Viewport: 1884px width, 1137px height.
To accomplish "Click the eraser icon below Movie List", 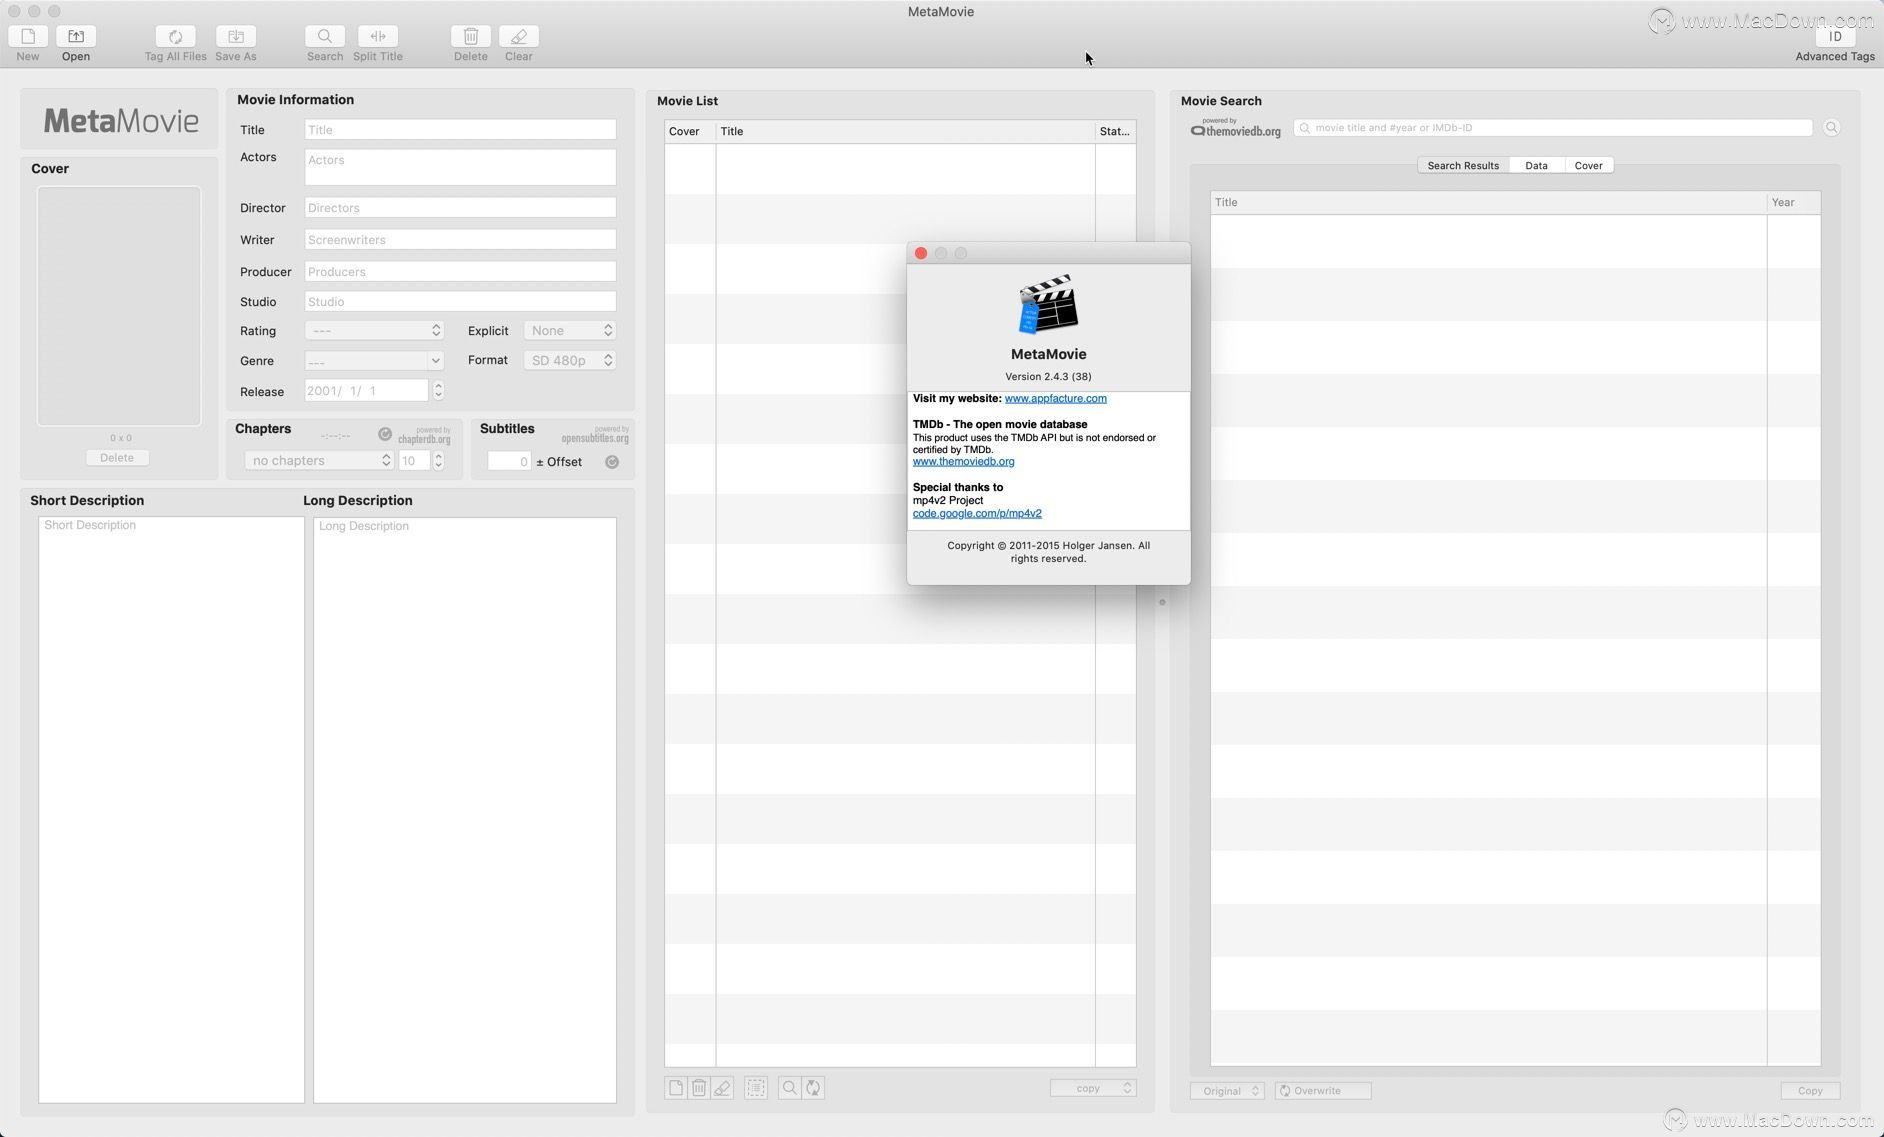I will tap(722, 1088).
